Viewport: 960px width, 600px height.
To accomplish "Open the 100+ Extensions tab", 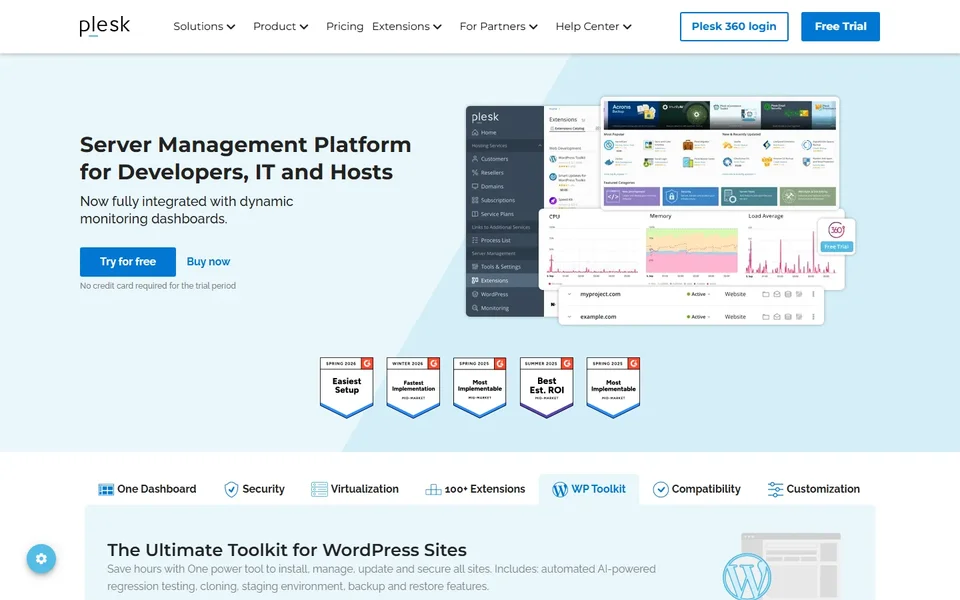I will coord(475,489).
